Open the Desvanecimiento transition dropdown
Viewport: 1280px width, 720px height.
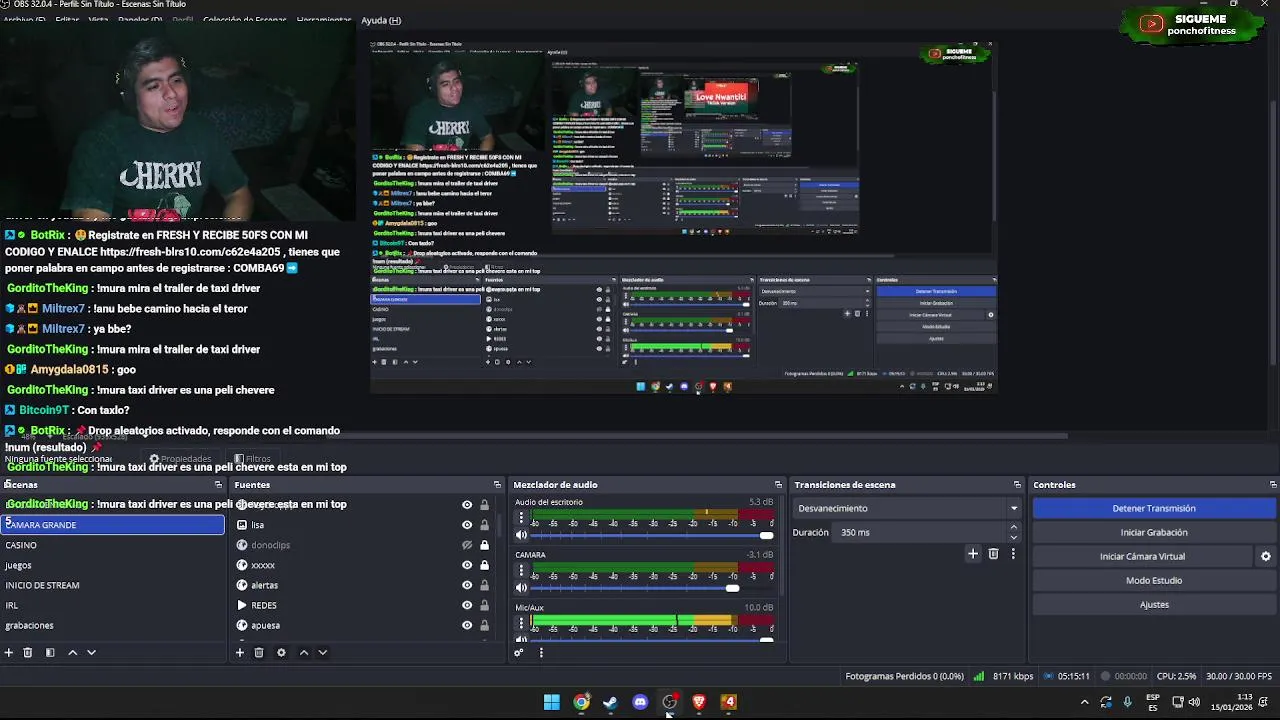(907, 508)
